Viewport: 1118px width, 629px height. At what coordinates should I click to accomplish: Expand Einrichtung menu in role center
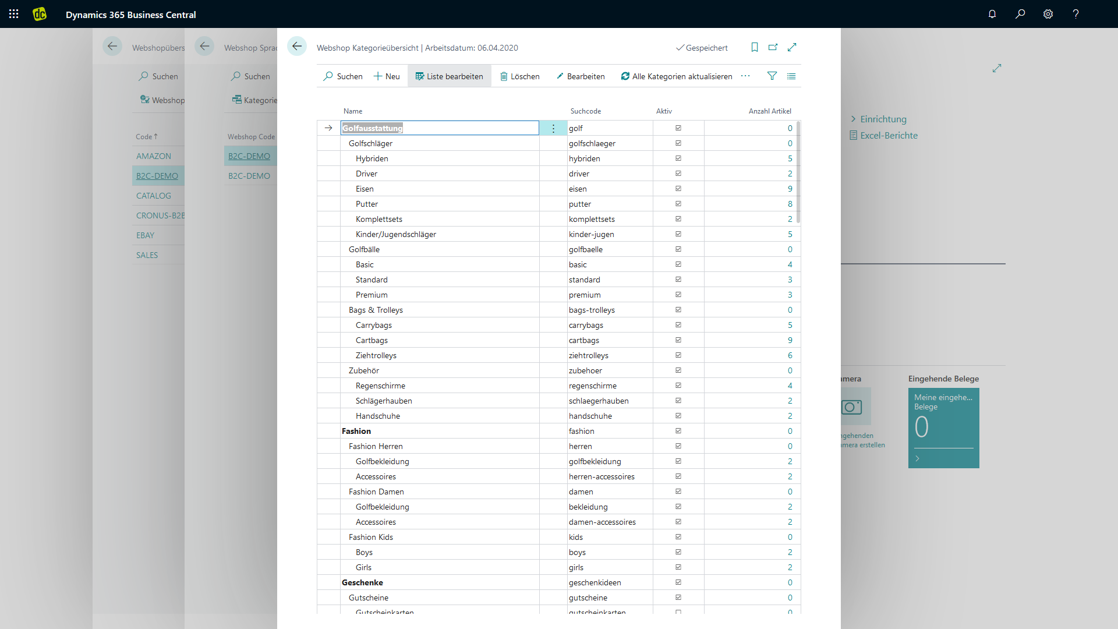click(878, 119)
